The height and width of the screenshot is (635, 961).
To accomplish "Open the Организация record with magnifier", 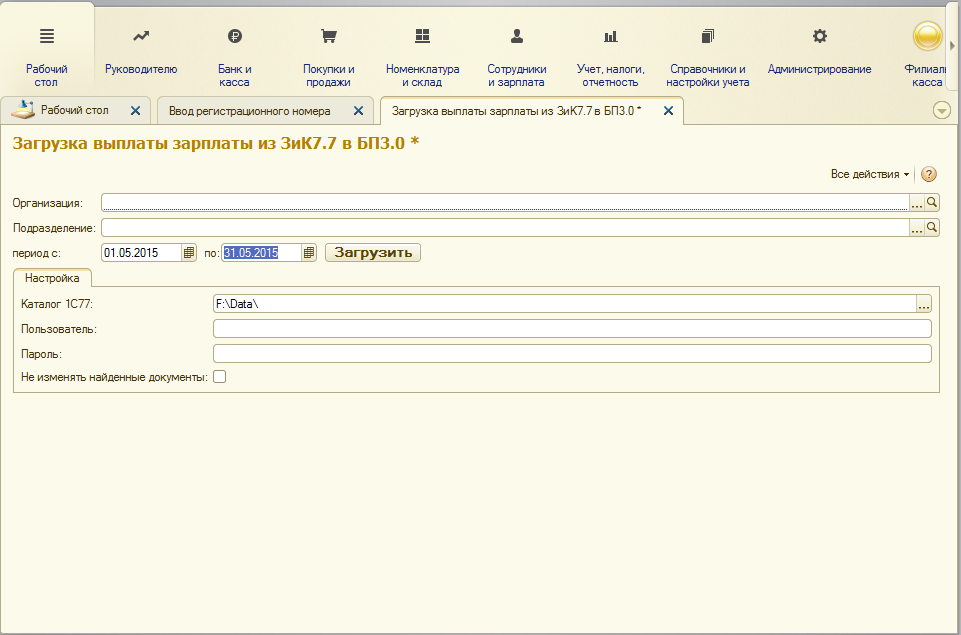I will point(932,203).
